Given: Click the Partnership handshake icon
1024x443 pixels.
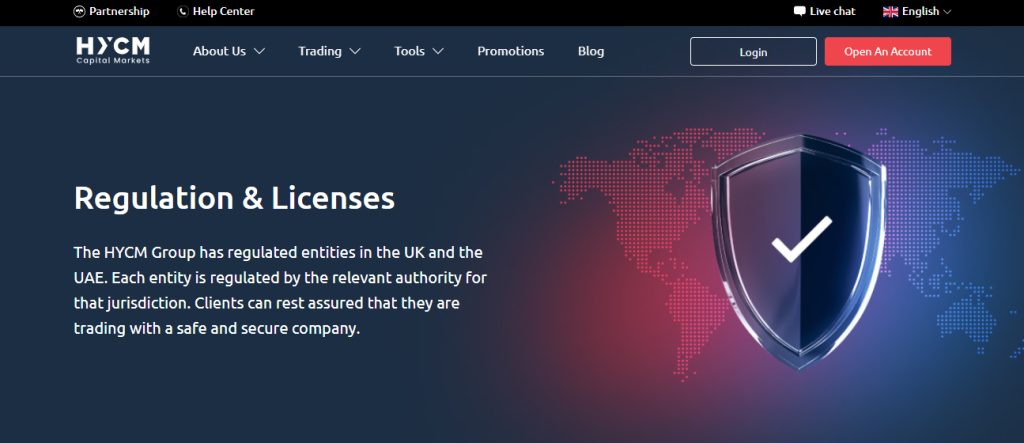Looking at the screenshot, I should 80,12.
